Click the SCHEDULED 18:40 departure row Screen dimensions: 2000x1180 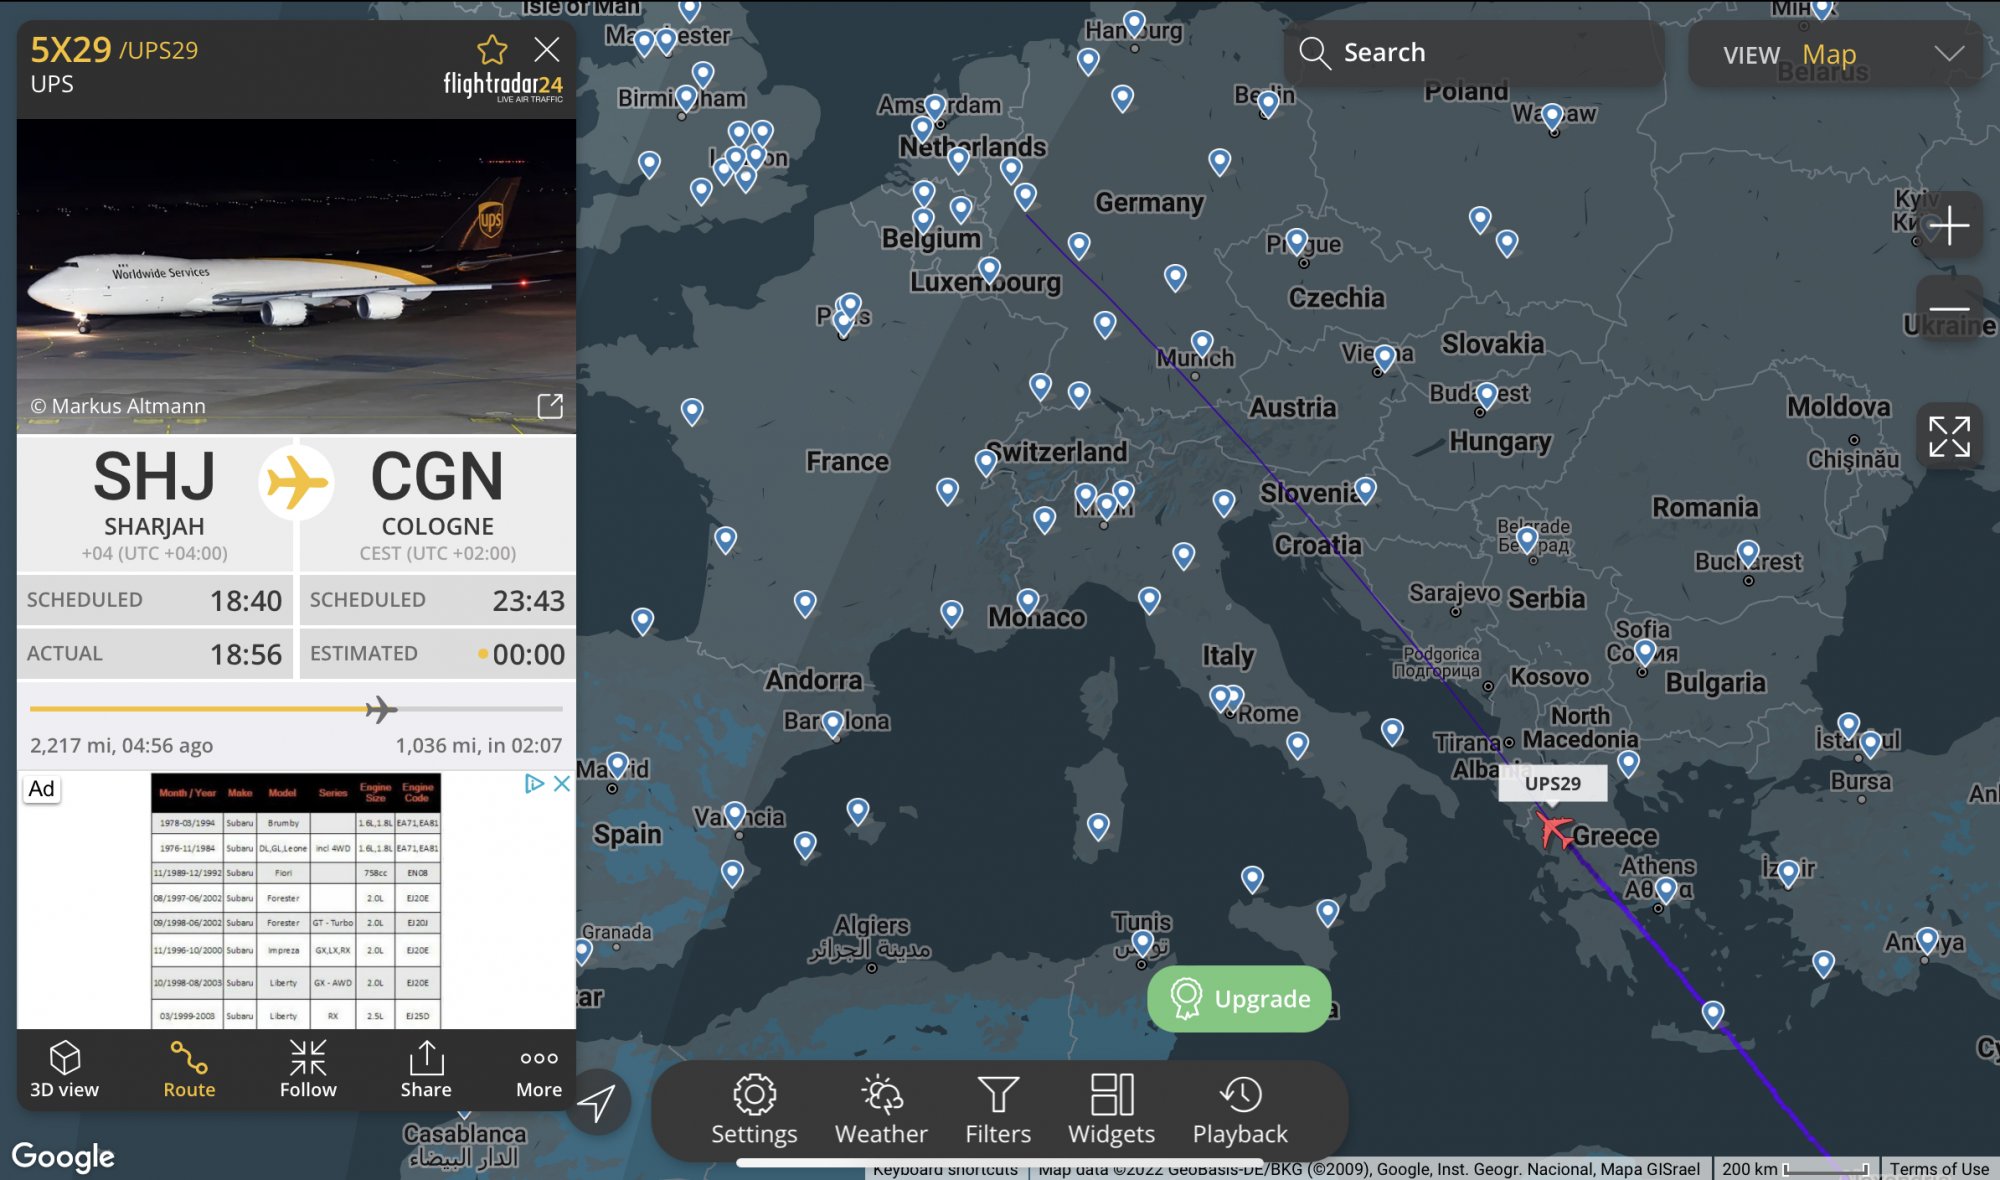[155, 600]
